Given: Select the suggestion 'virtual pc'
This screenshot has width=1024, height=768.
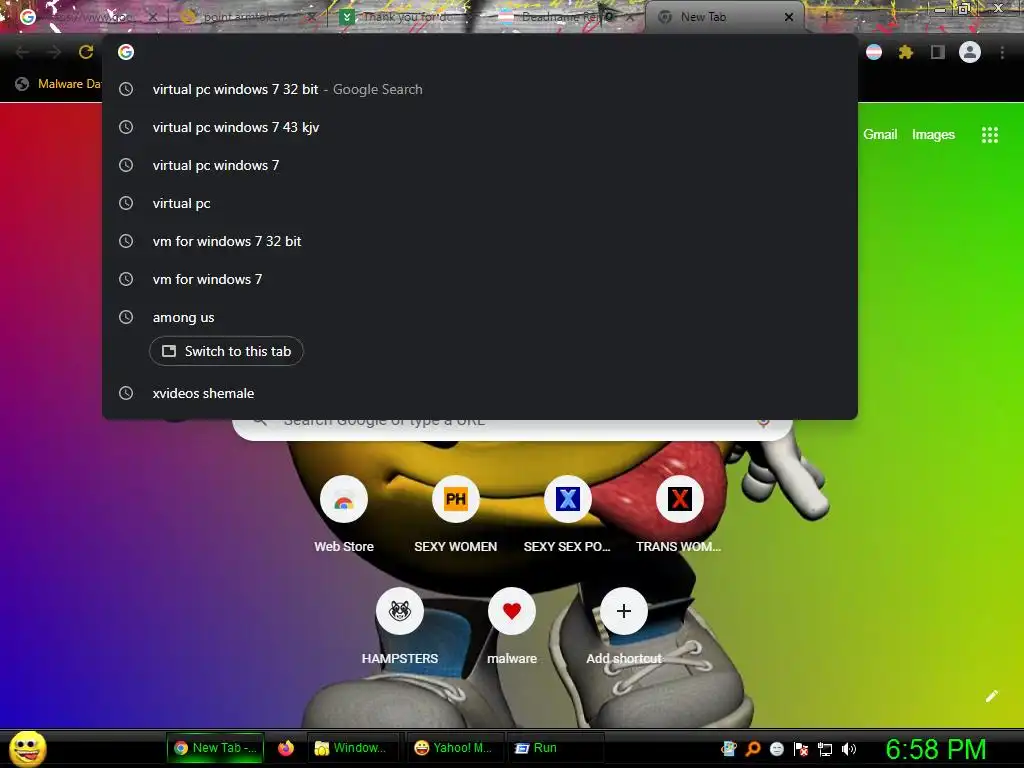Looking at the screenshot, I should point(480,203).
